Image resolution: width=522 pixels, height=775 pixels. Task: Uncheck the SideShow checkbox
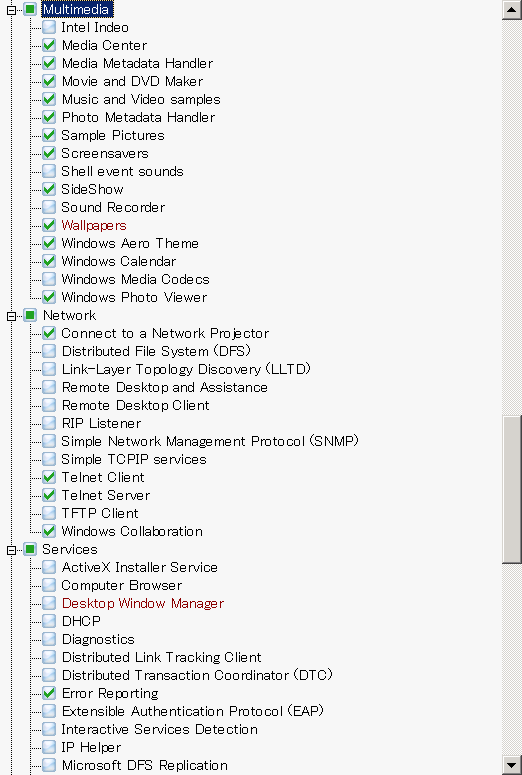pyautogui.click(x=49, y=189)
